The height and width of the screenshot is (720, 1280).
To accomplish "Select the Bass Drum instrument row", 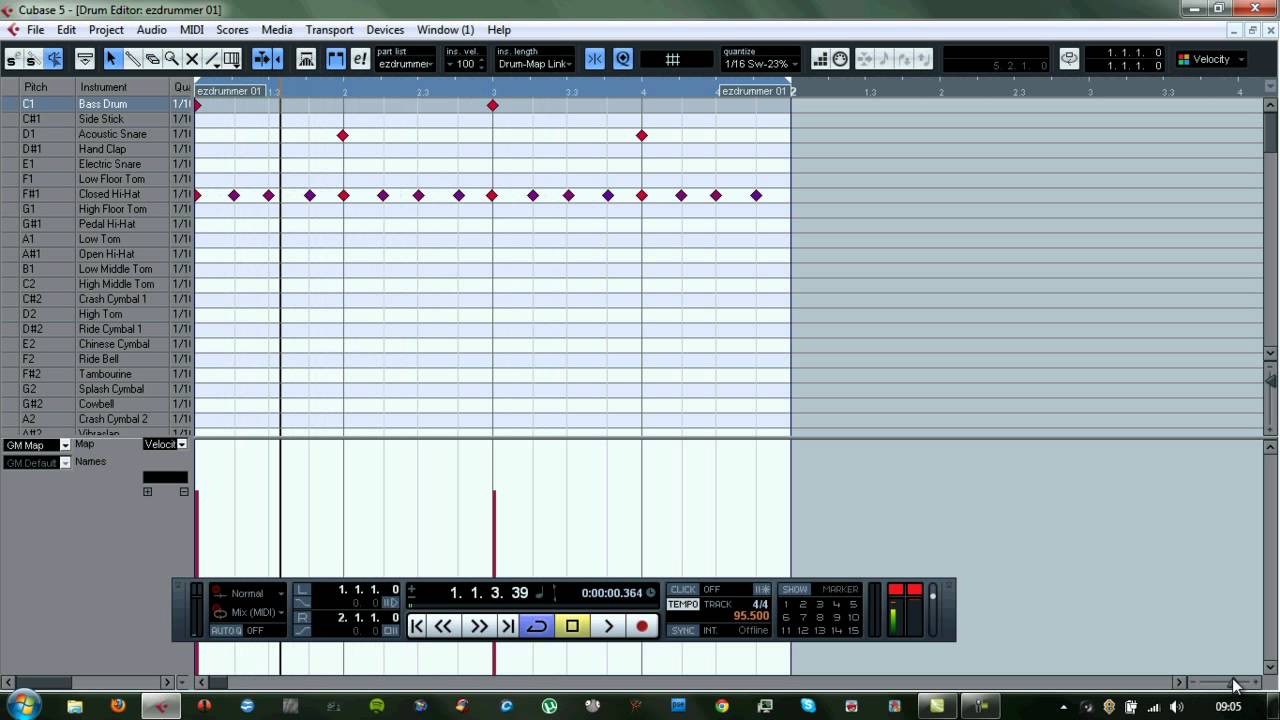I will pos(97,104).
